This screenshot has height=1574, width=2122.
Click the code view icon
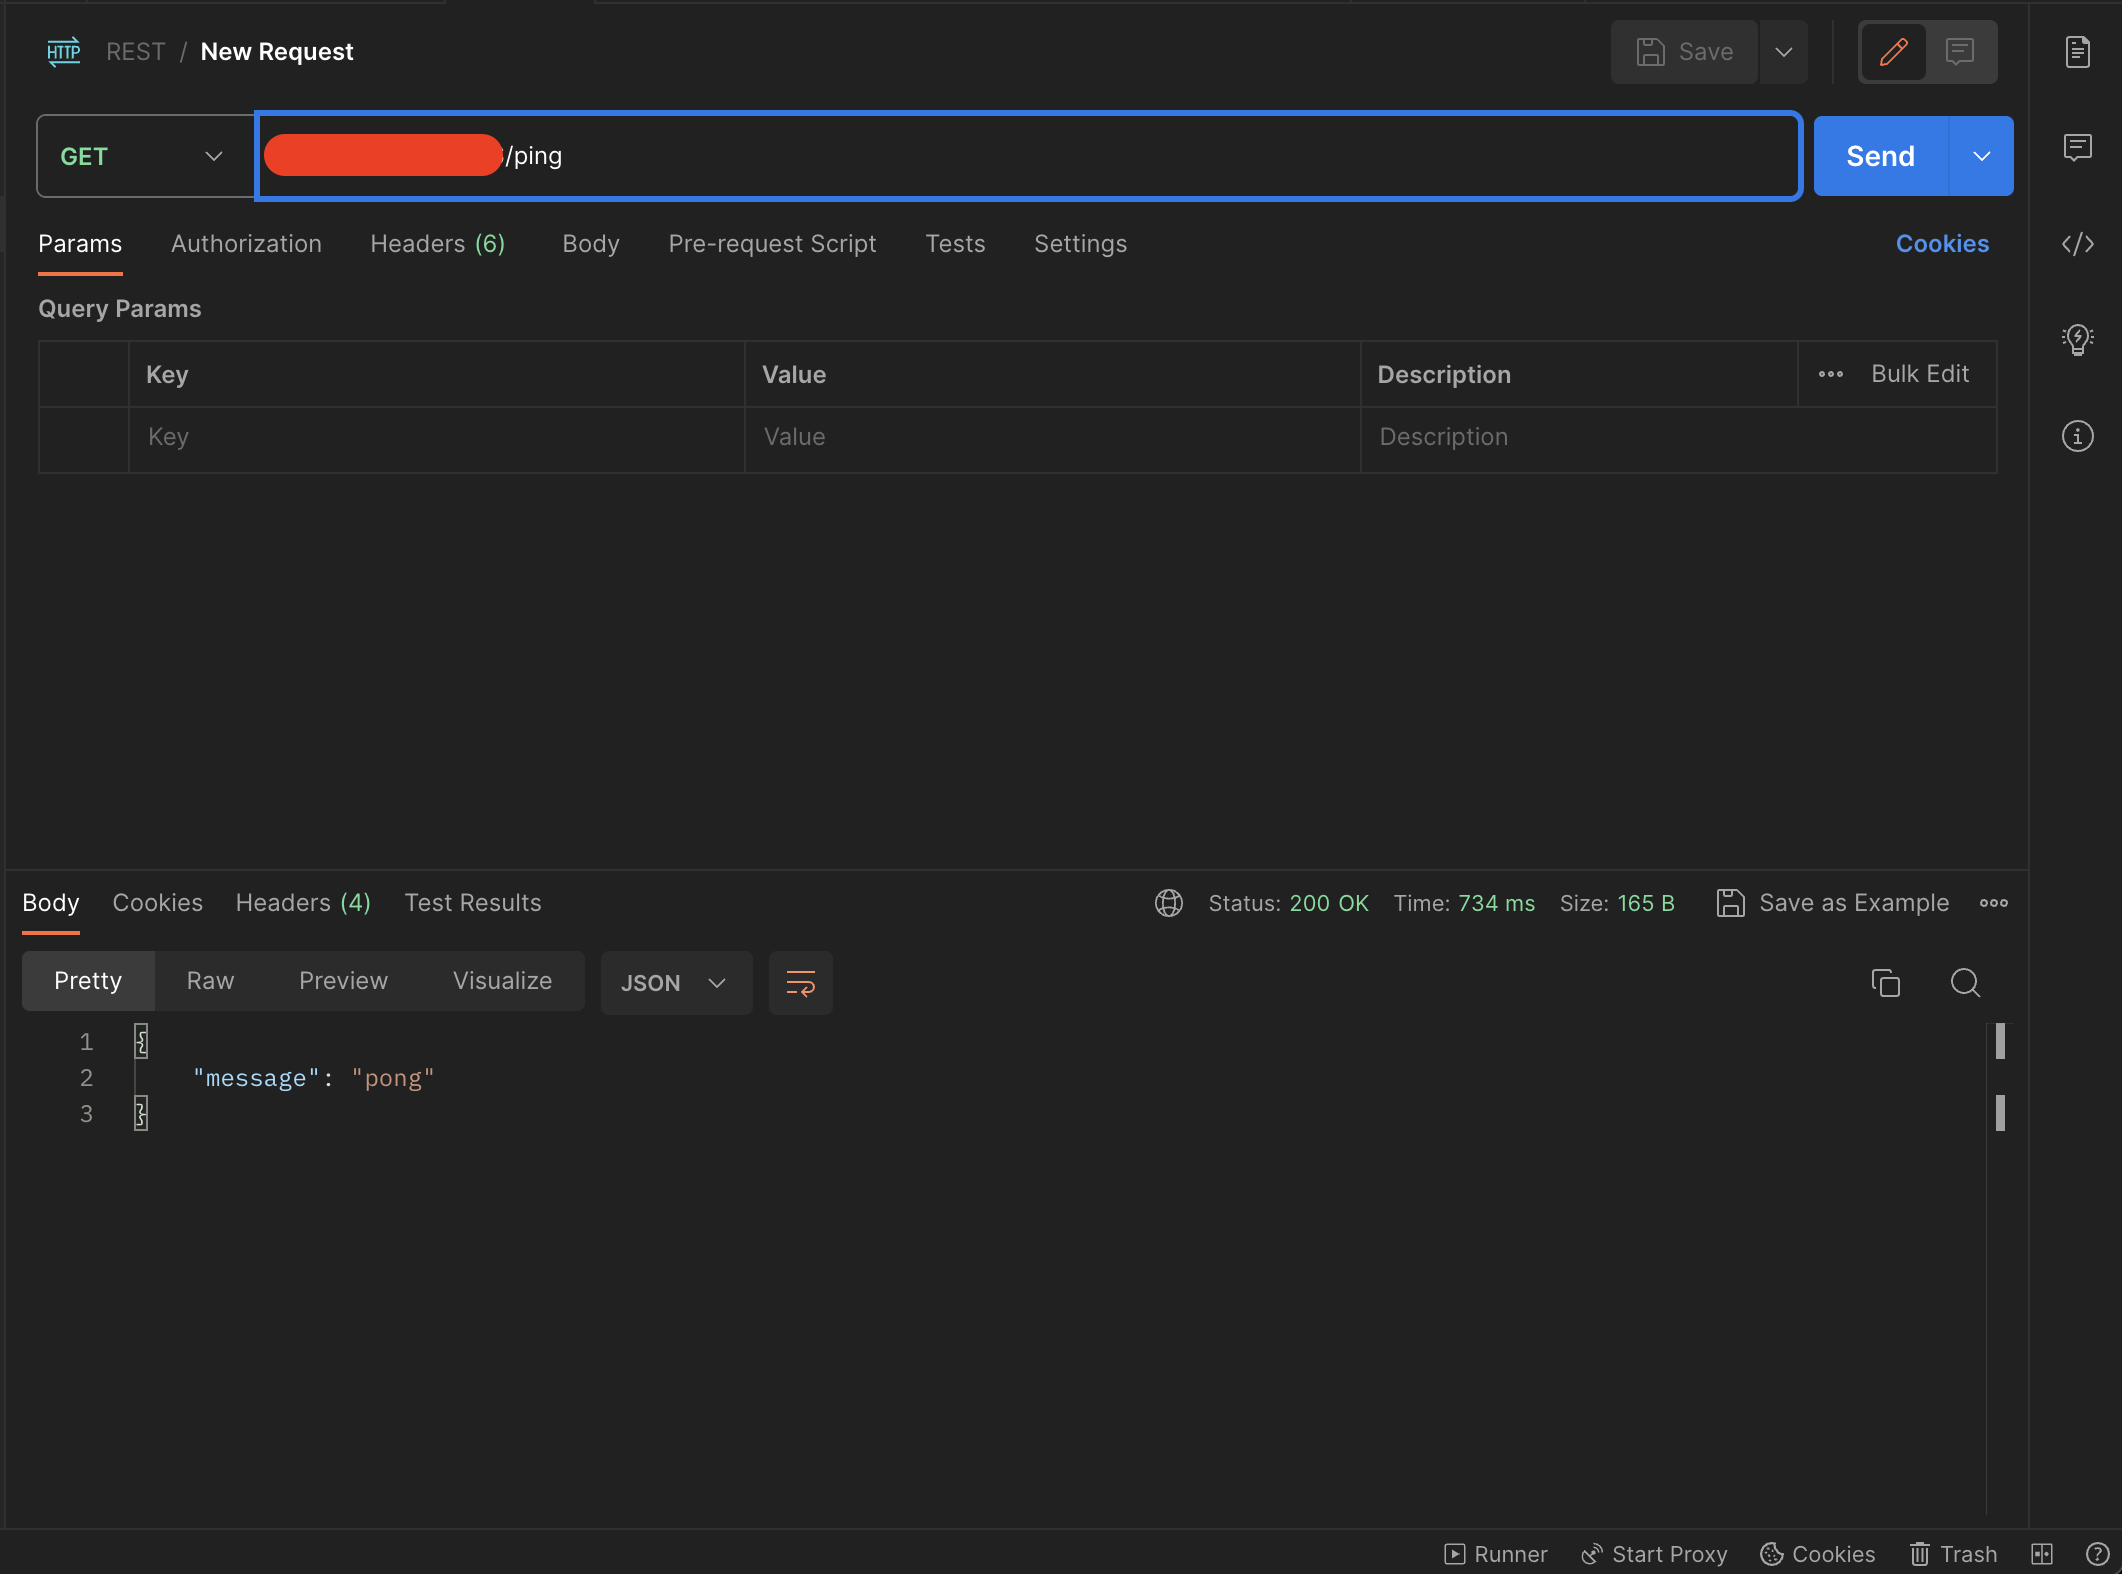(x=2077, y=243)
